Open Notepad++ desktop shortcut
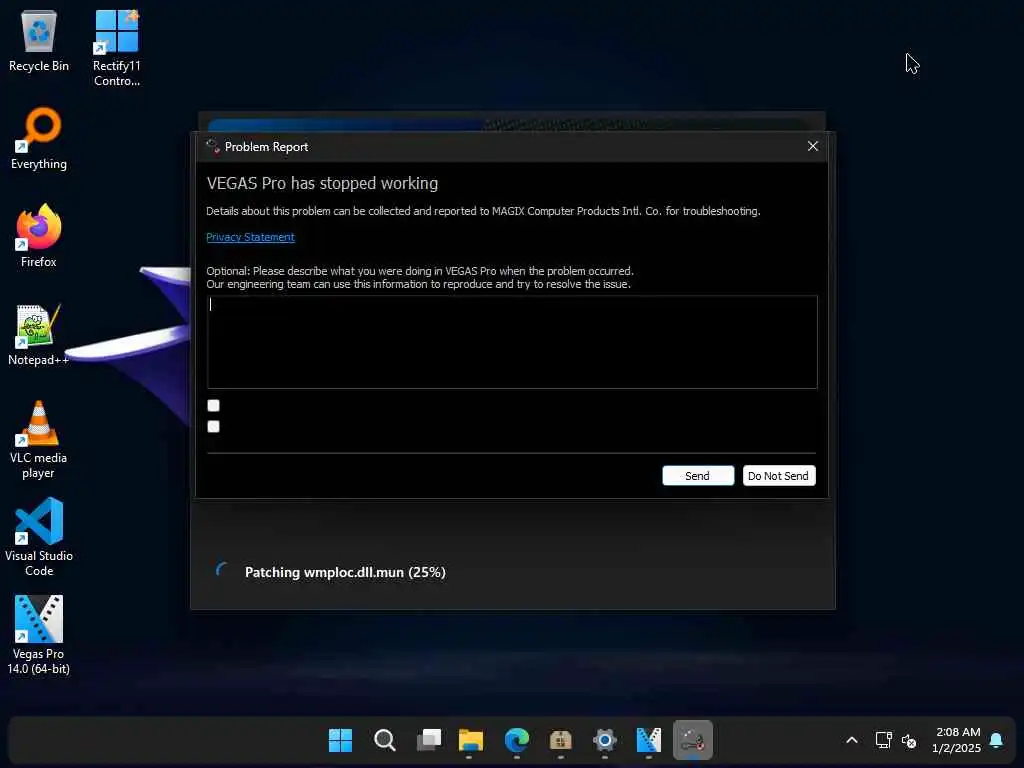1024x768 pixels. click(39, 334)
